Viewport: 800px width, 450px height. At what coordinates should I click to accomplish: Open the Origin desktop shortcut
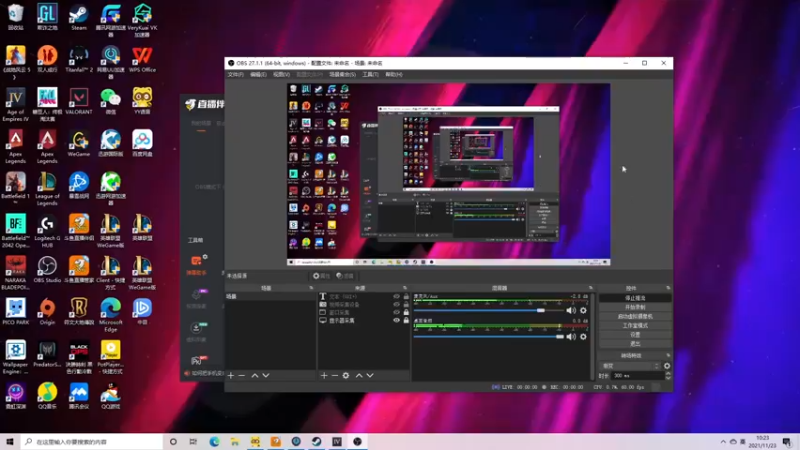47,311
